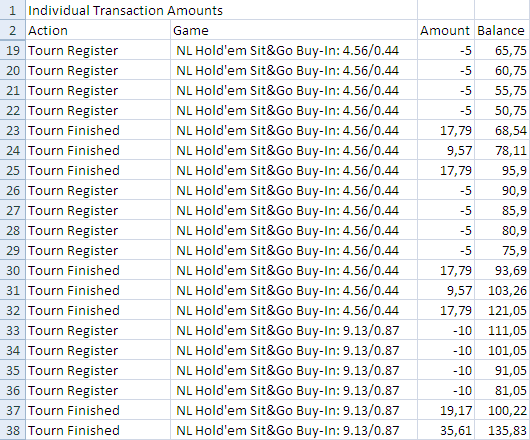This screenshot has height=440, width=530.
Task: Select row header 38
Action: click(13, 430)
